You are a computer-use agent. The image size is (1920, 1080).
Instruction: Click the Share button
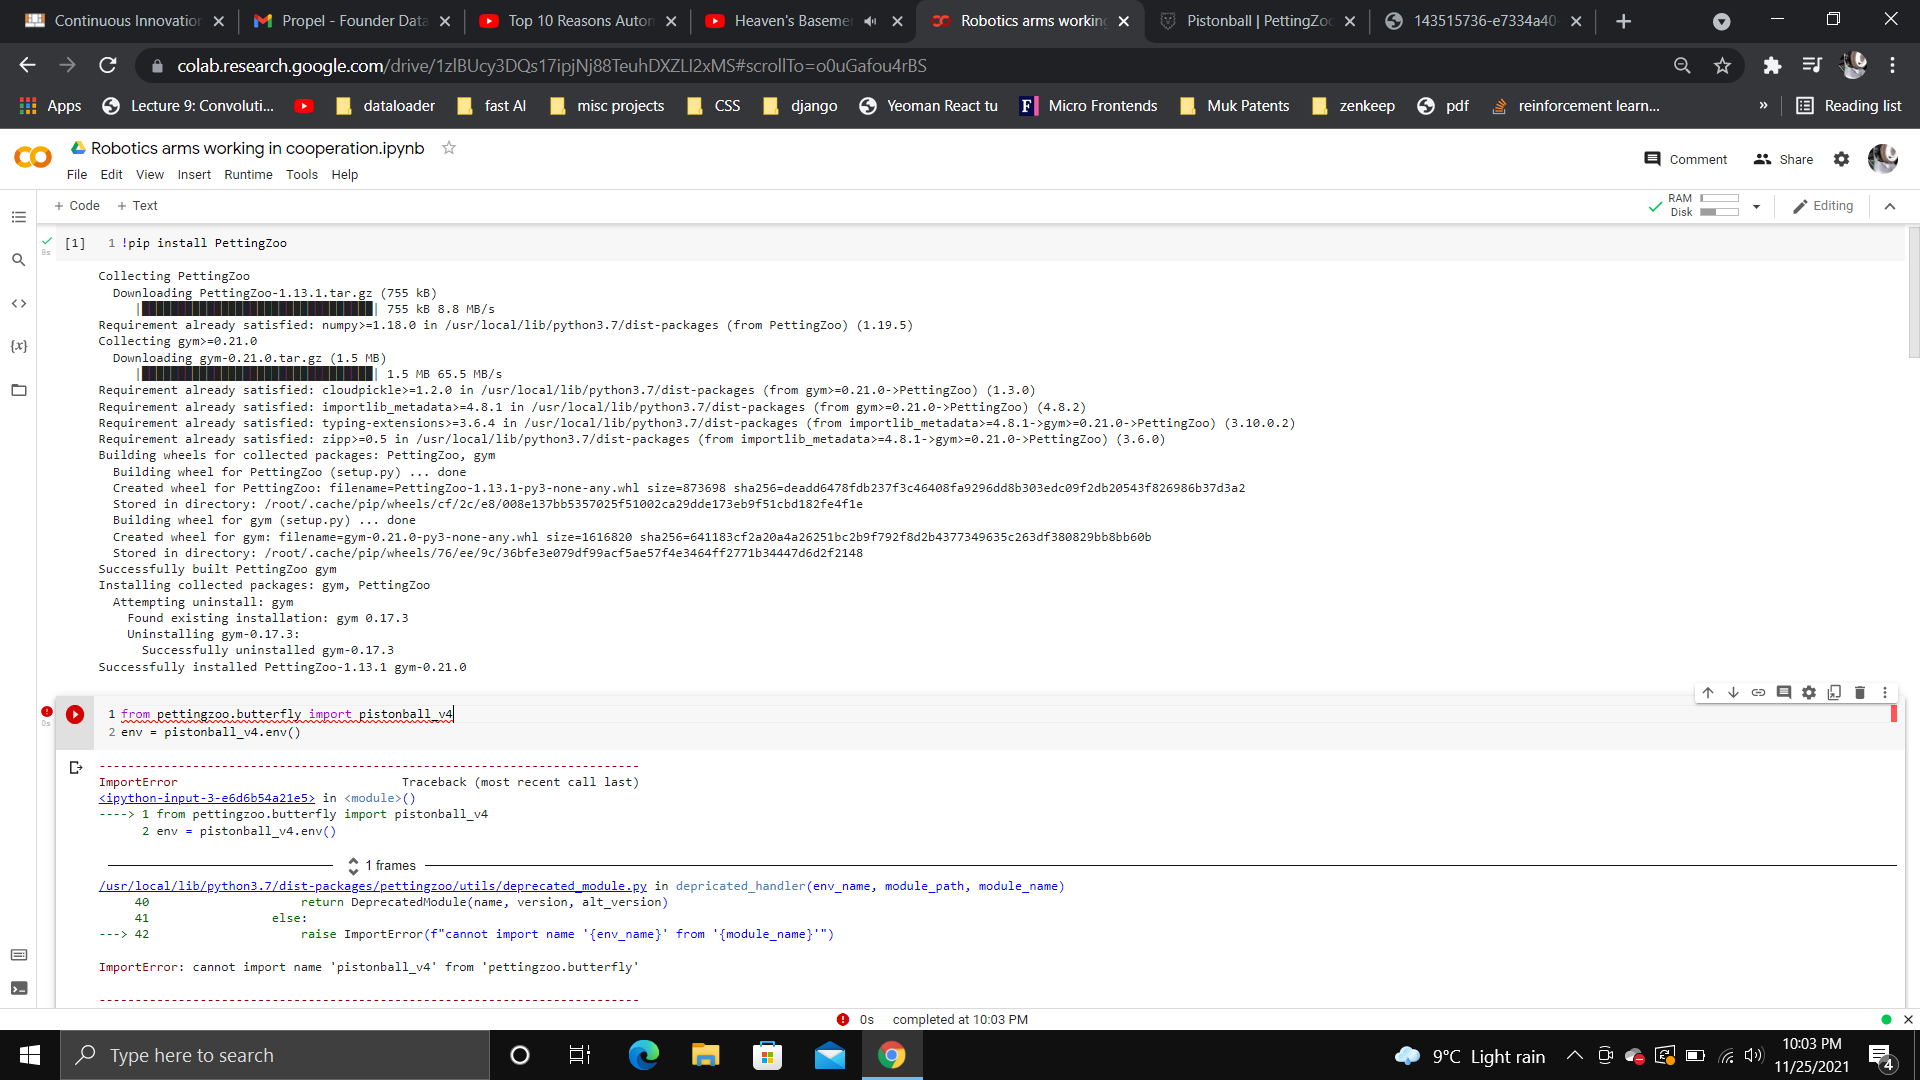tap(1784, 159)
